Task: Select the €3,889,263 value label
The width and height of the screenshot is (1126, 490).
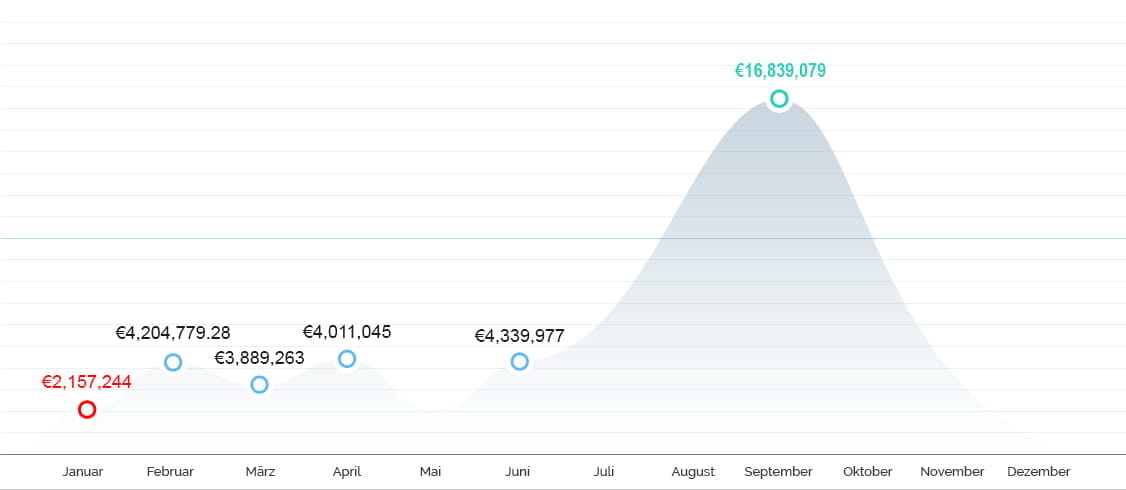Action: pyautogui.click(x=259, y=358)
